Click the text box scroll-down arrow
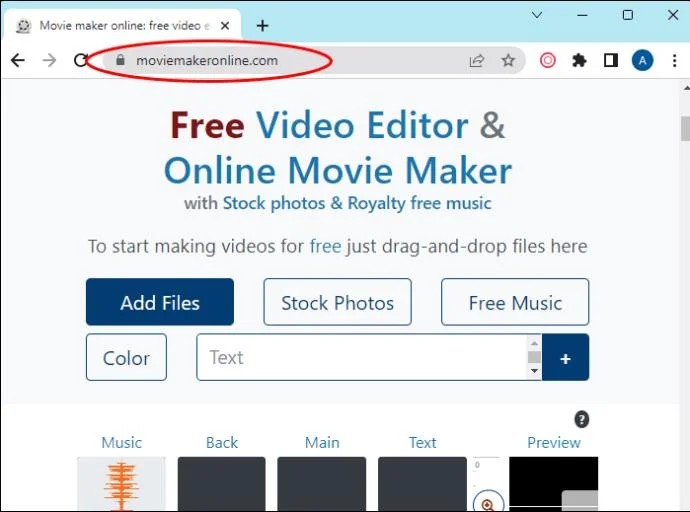This screenshot has height=512, width=690. [x=534, y=371]
